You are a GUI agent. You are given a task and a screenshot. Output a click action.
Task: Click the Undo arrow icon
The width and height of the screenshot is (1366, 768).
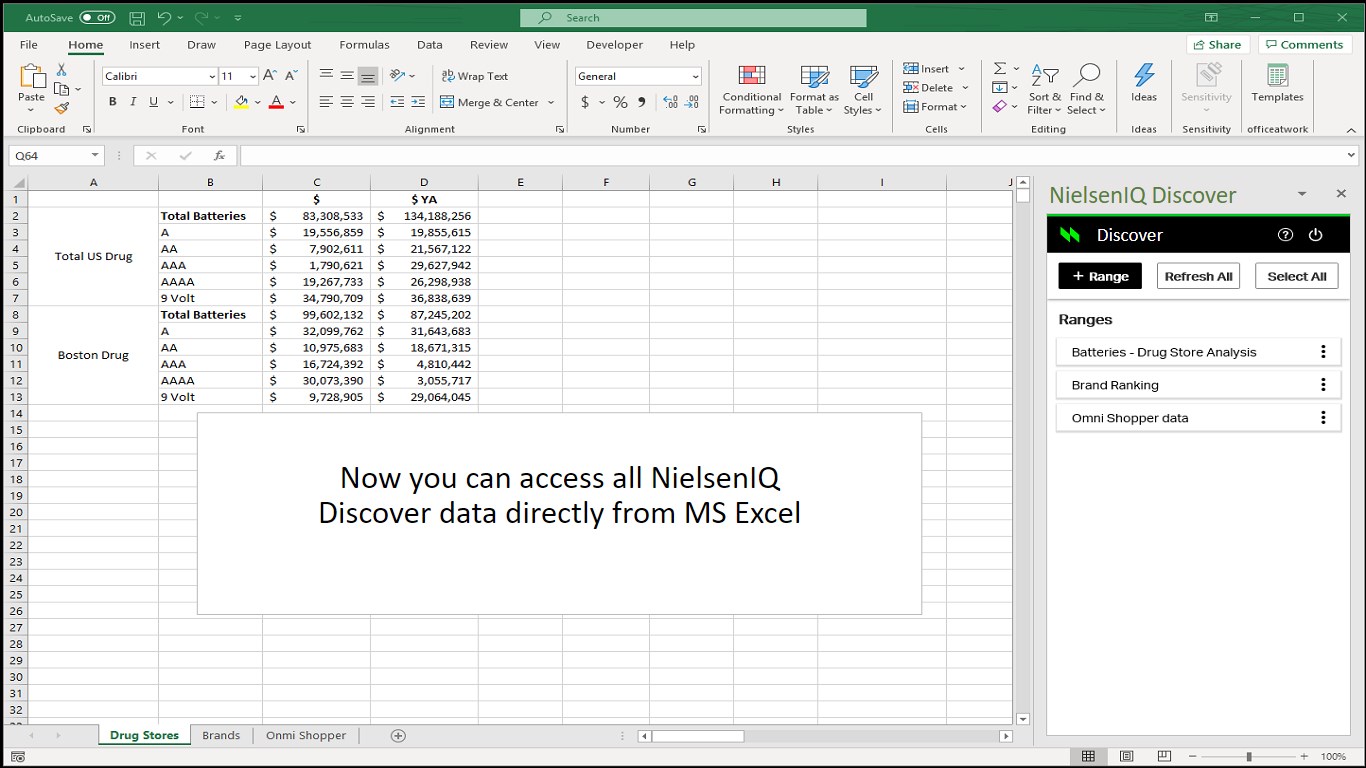(164, 17)
